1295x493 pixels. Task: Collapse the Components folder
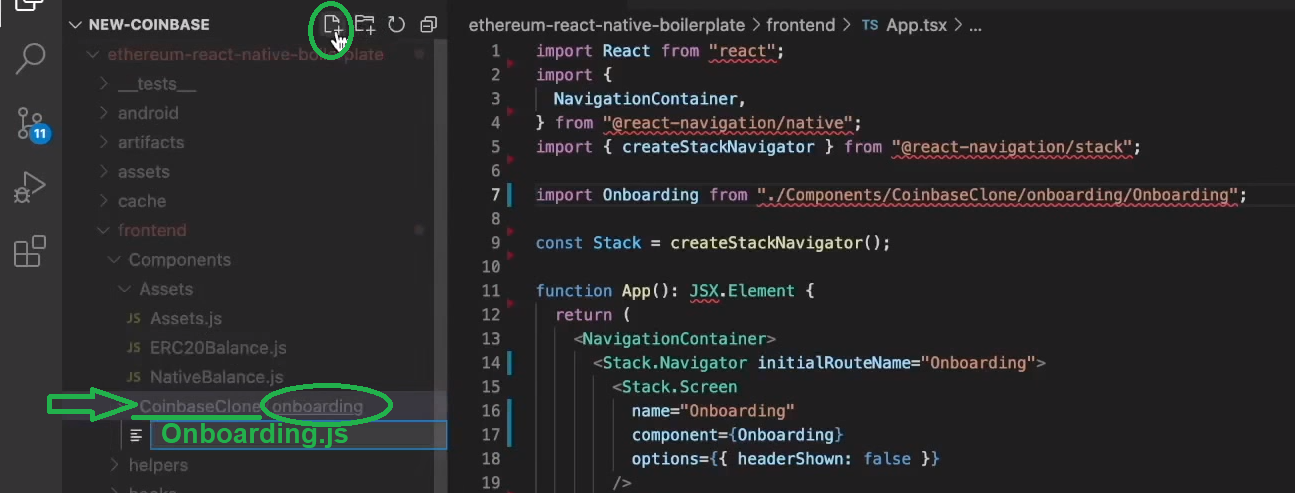tap(179, 260)
